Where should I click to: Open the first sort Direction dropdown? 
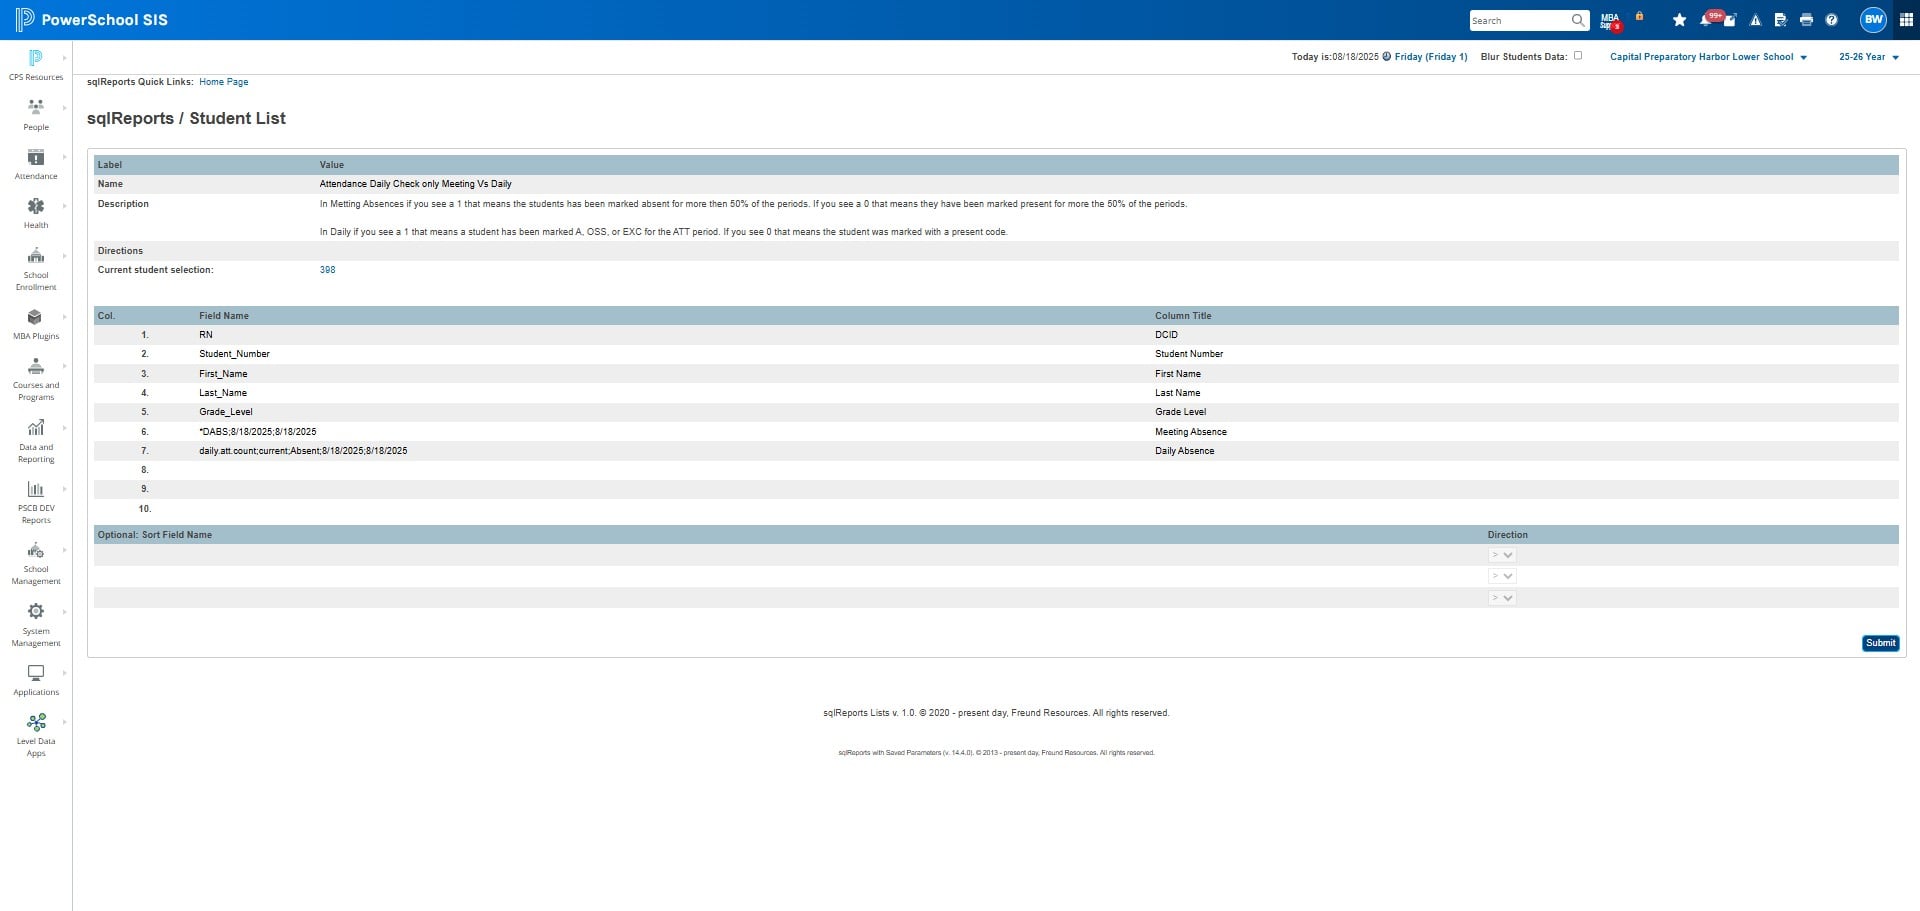(1502, 555)
